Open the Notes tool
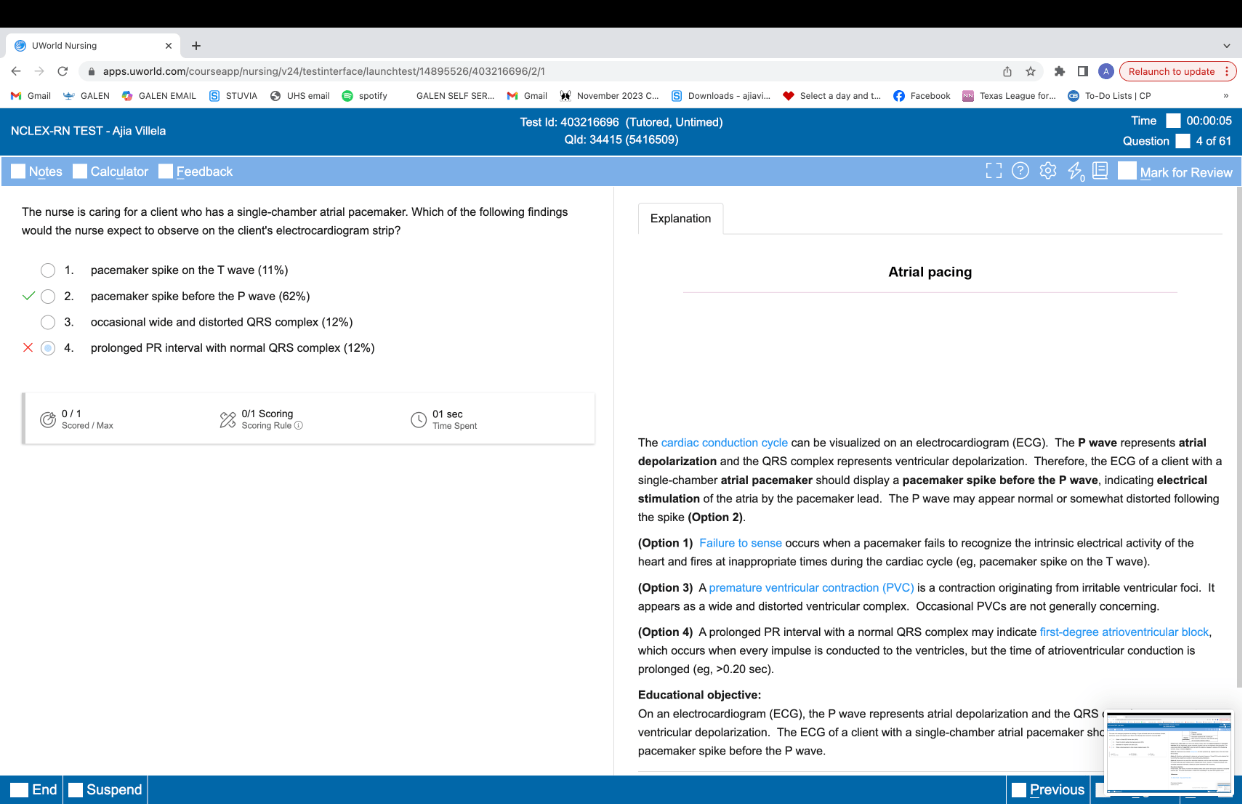The width and height of the screenshot is (1242, 804). (37, 172)
